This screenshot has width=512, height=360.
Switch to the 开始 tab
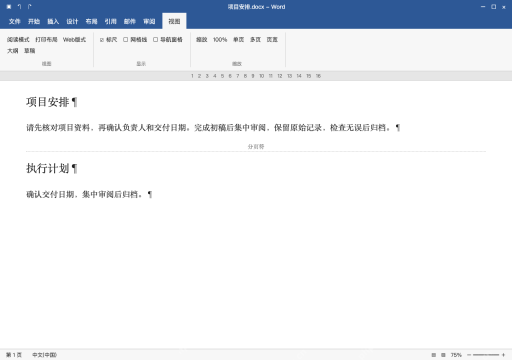[x=34, y=21]
